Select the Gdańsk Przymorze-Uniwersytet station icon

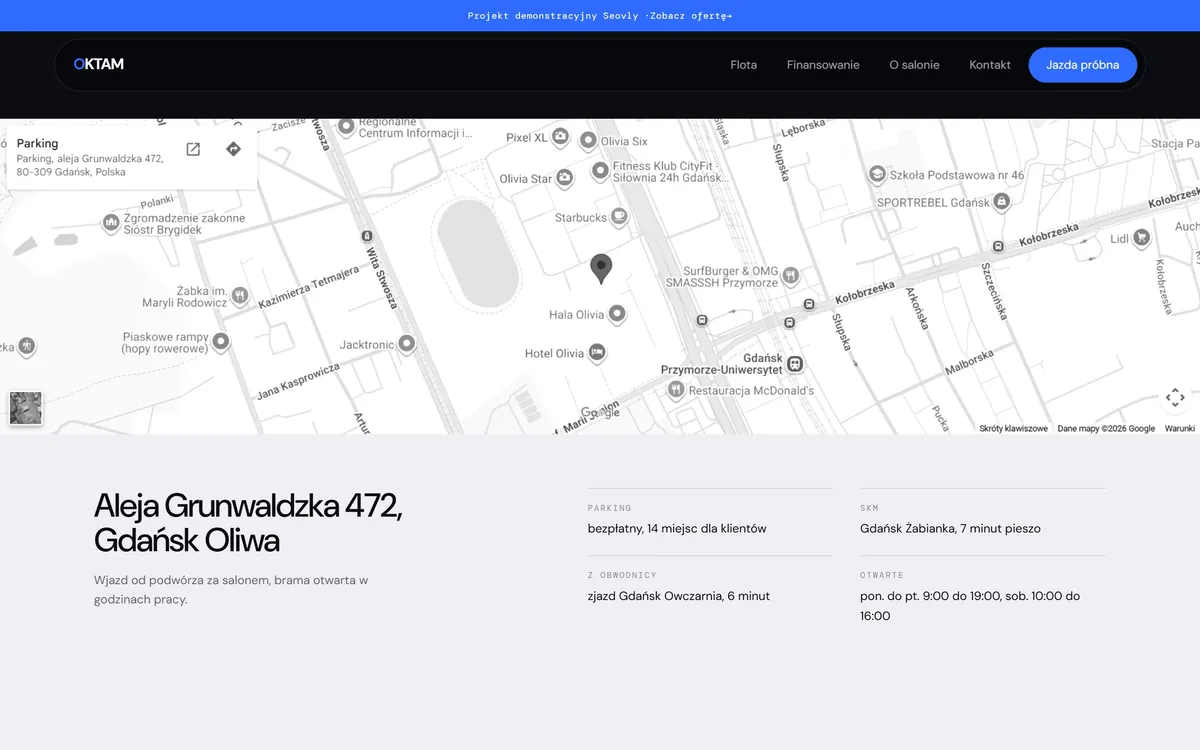795,363
